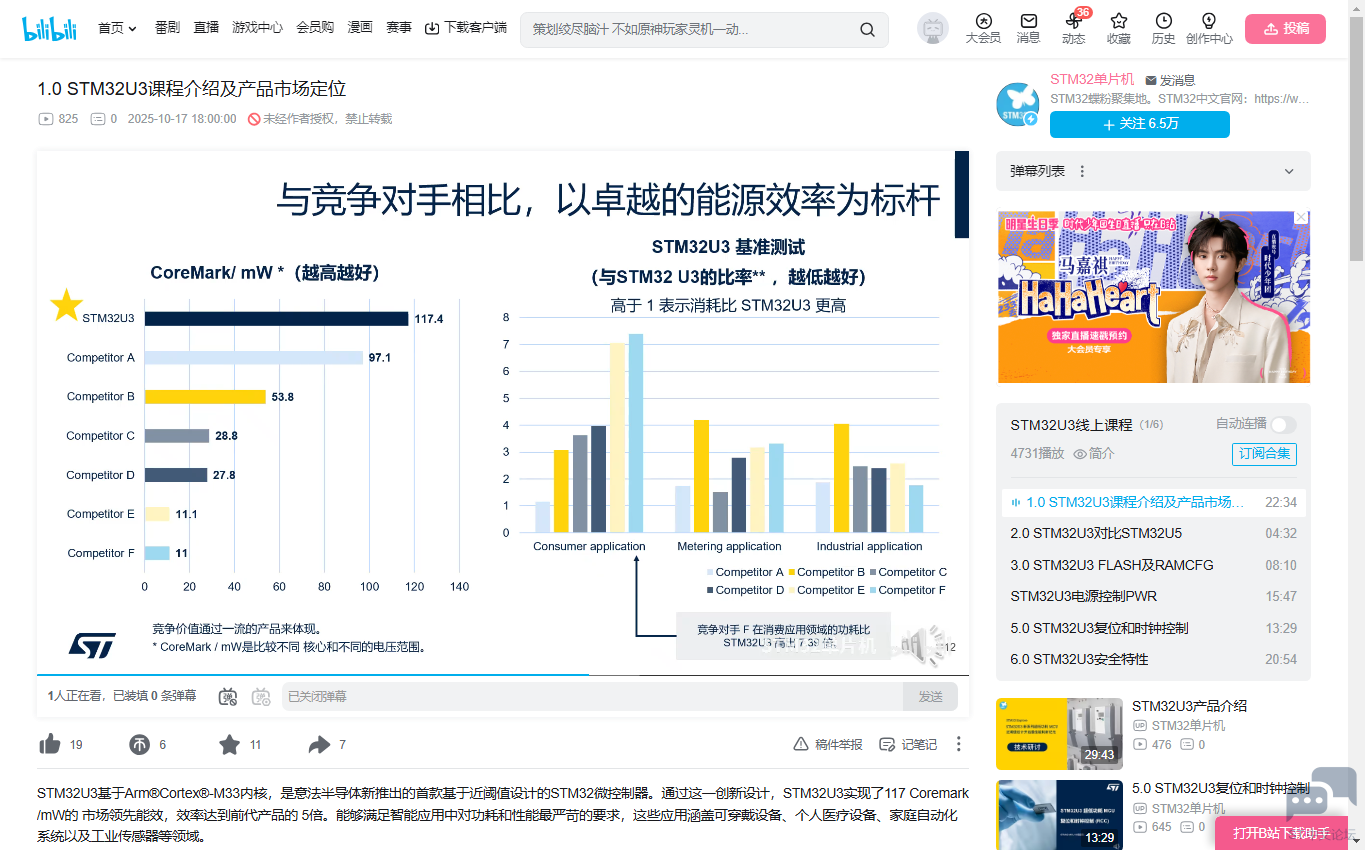The image size is (1365, 850).
Task: Open 动态 feed from the top bar
Action: point(1073,28)
